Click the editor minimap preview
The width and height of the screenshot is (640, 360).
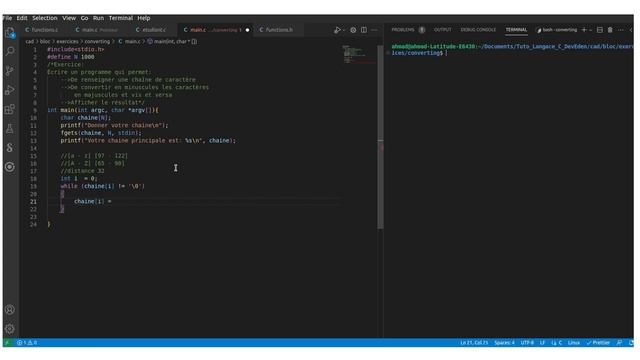359,55
